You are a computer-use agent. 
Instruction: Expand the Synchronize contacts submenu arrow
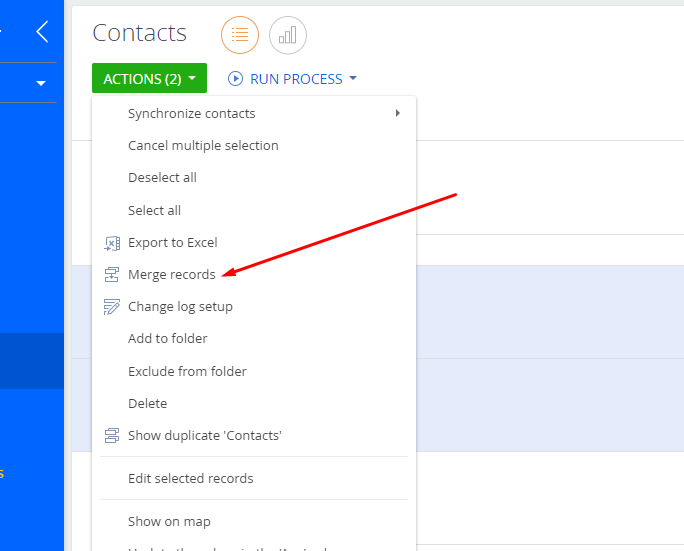click(x=397, y=113)
